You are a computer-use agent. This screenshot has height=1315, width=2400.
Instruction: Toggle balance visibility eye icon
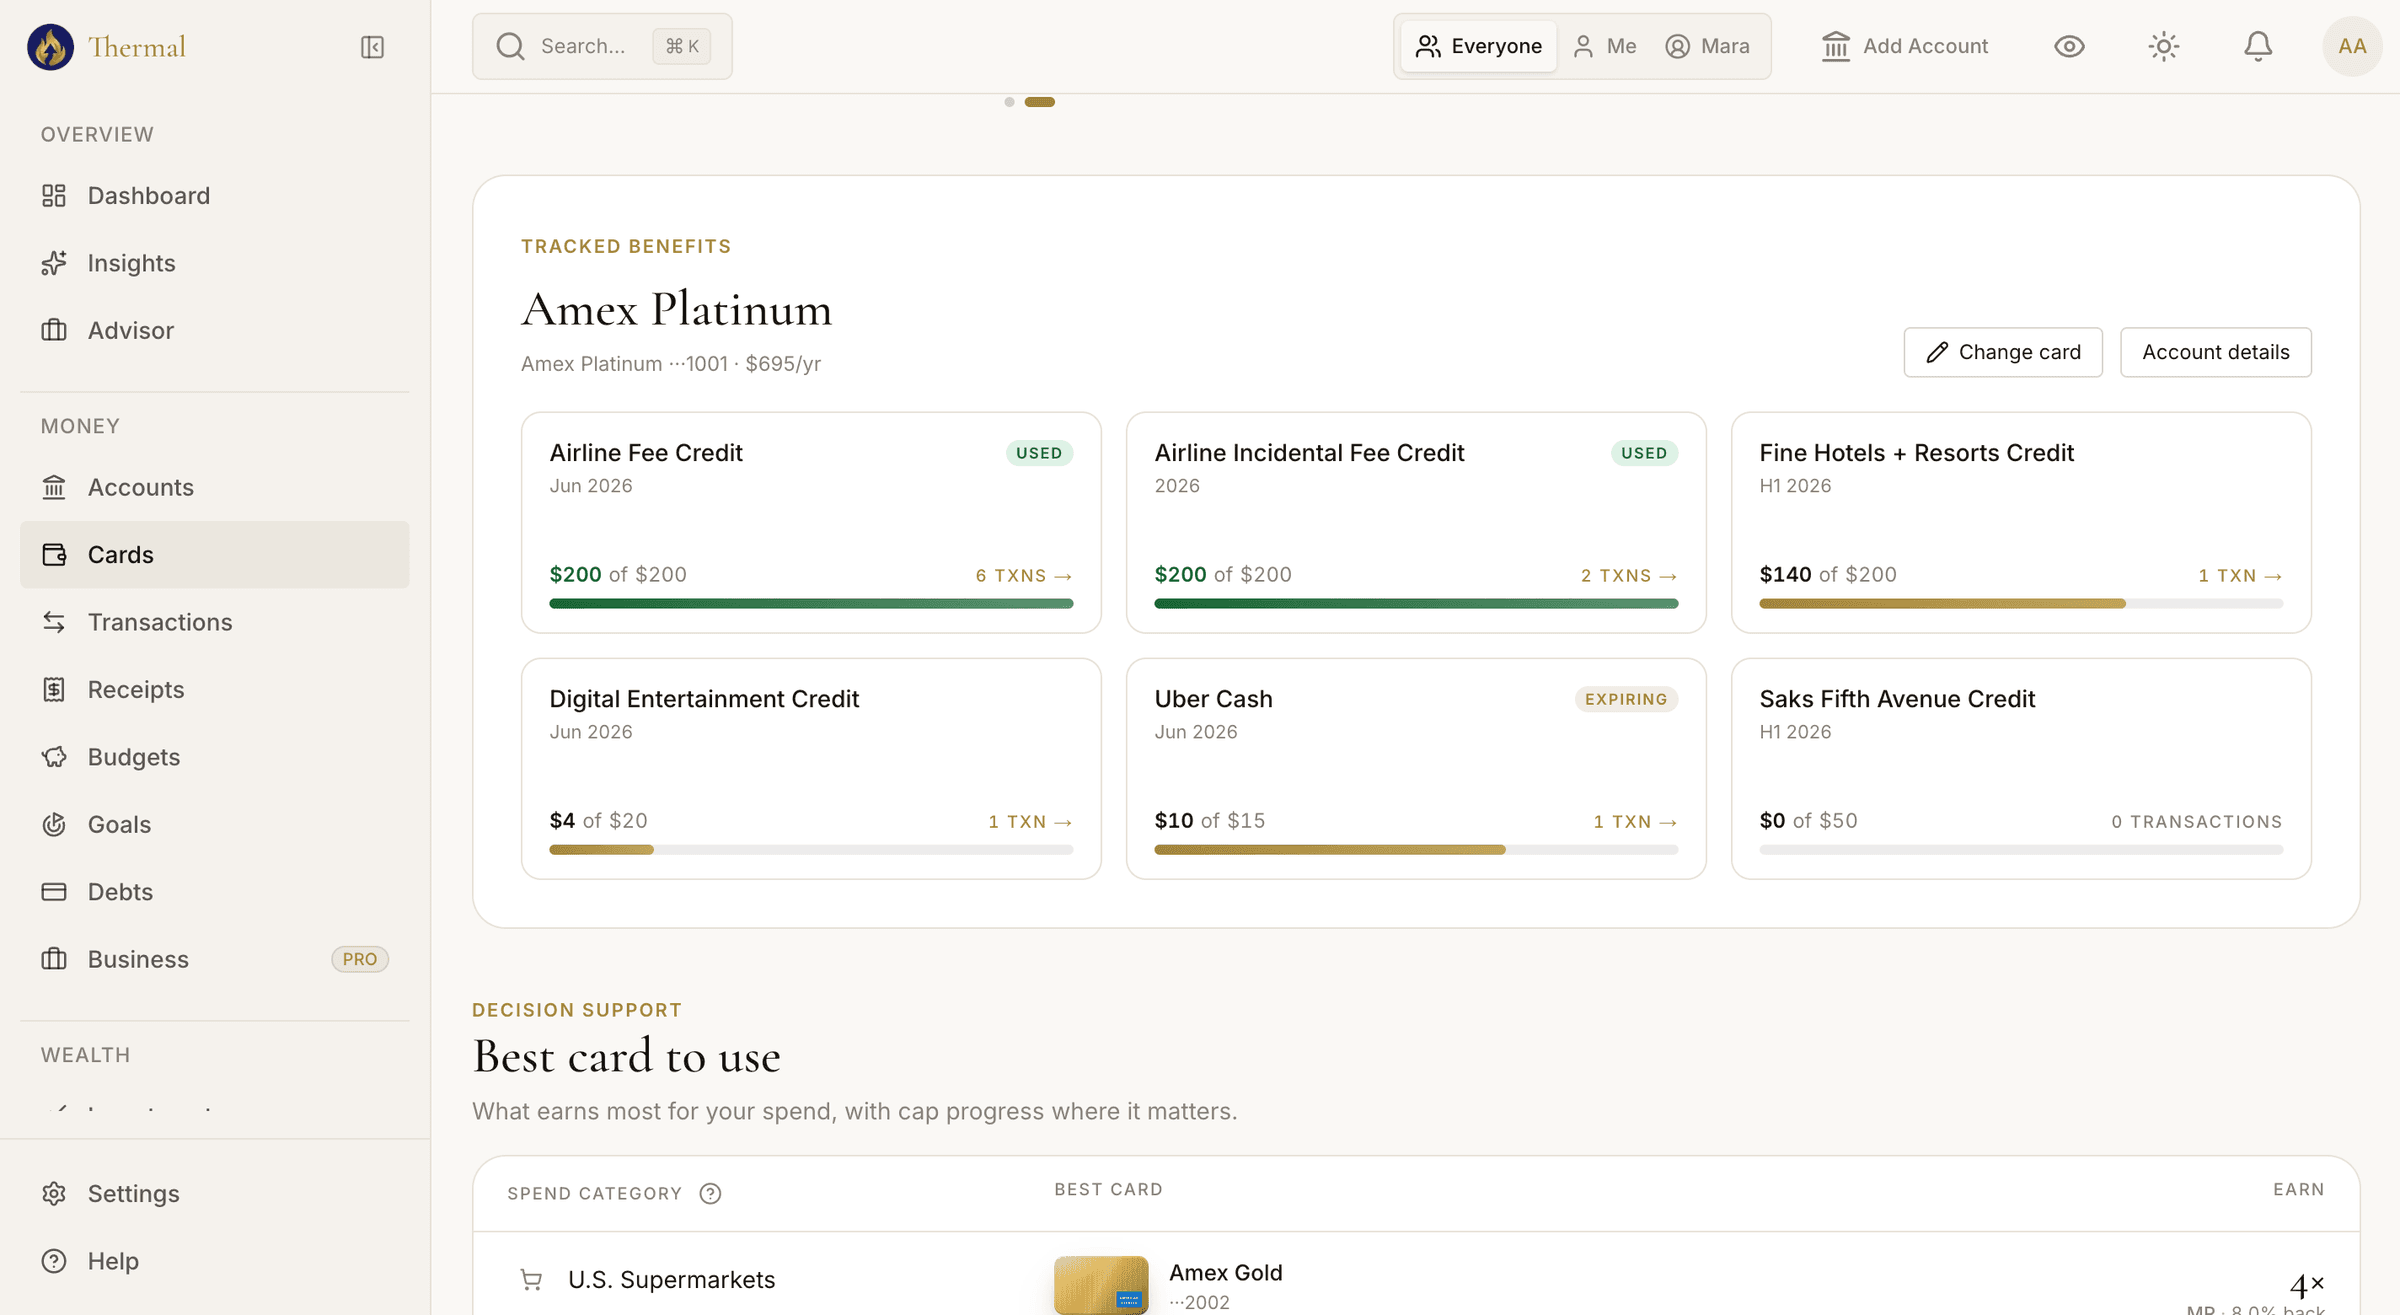tap(2069, 46)
